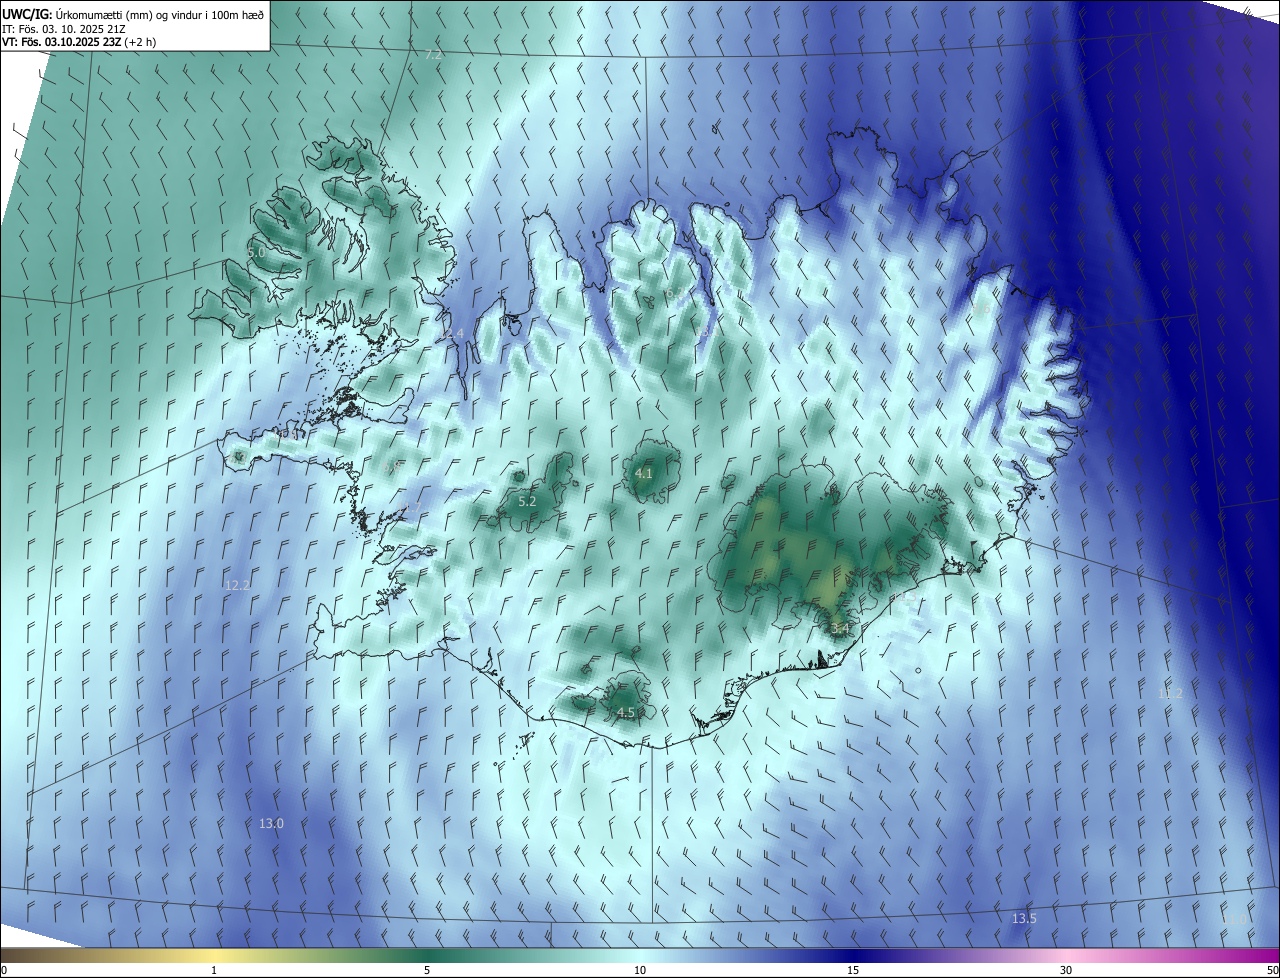
Task: Click the 13.5 value label on the map
Action: (x=1024, y=919)
